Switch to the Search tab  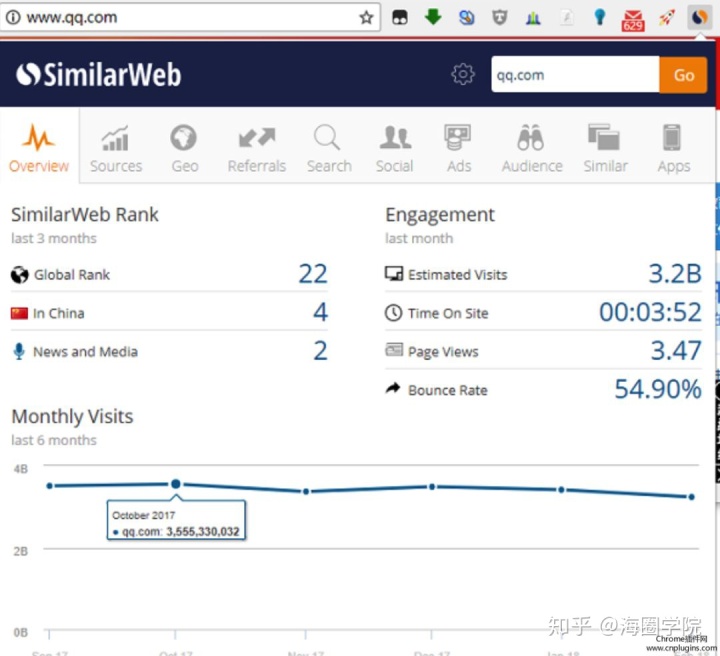click(x=329, y=148)
